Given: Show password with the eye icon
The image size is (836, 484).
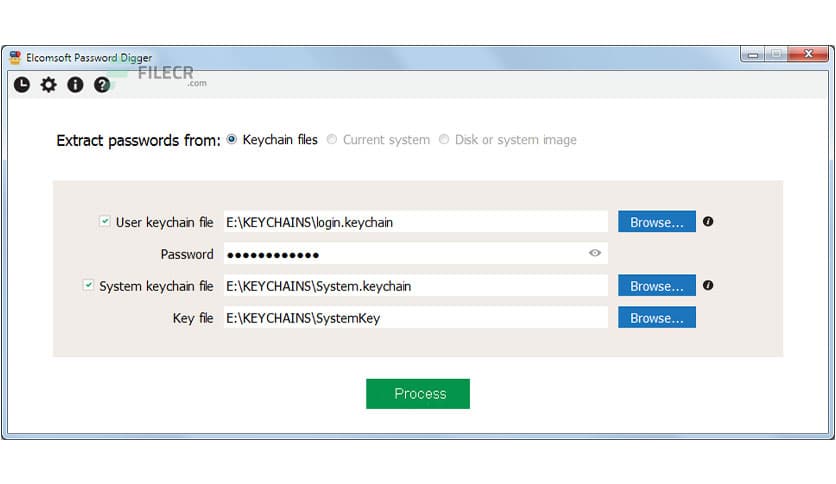Looking at the screenshot, I should pos(595,253).
